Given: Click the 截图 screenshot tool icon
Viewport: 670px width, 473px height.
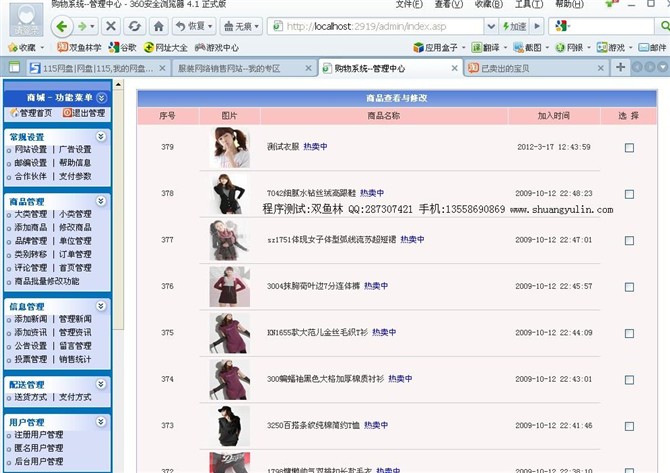Looking at the screenshot, I should point(528,47).
